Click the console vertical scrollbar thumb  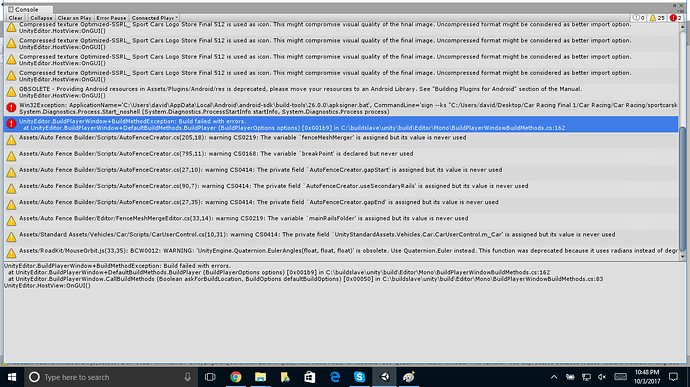683,188
